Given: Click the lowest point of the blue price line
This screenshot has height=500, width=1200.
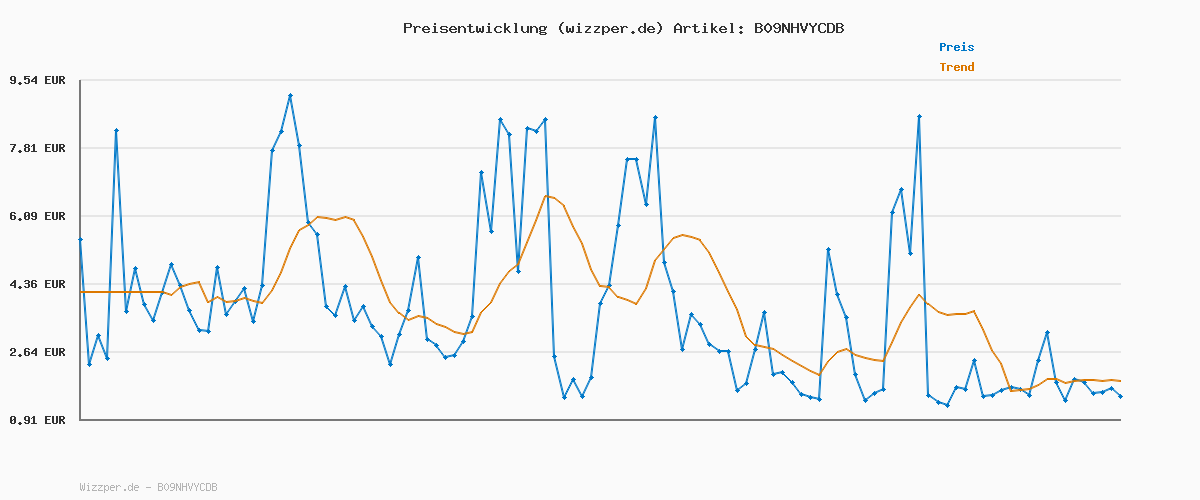Looking at the screenshot, I should (947, 405).
